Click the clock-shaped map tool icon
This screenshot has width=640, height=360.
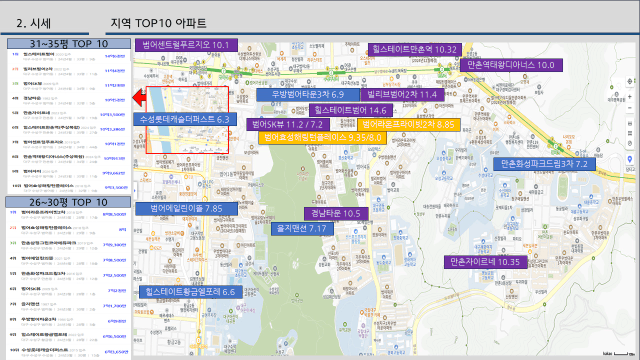pos(630,144)
